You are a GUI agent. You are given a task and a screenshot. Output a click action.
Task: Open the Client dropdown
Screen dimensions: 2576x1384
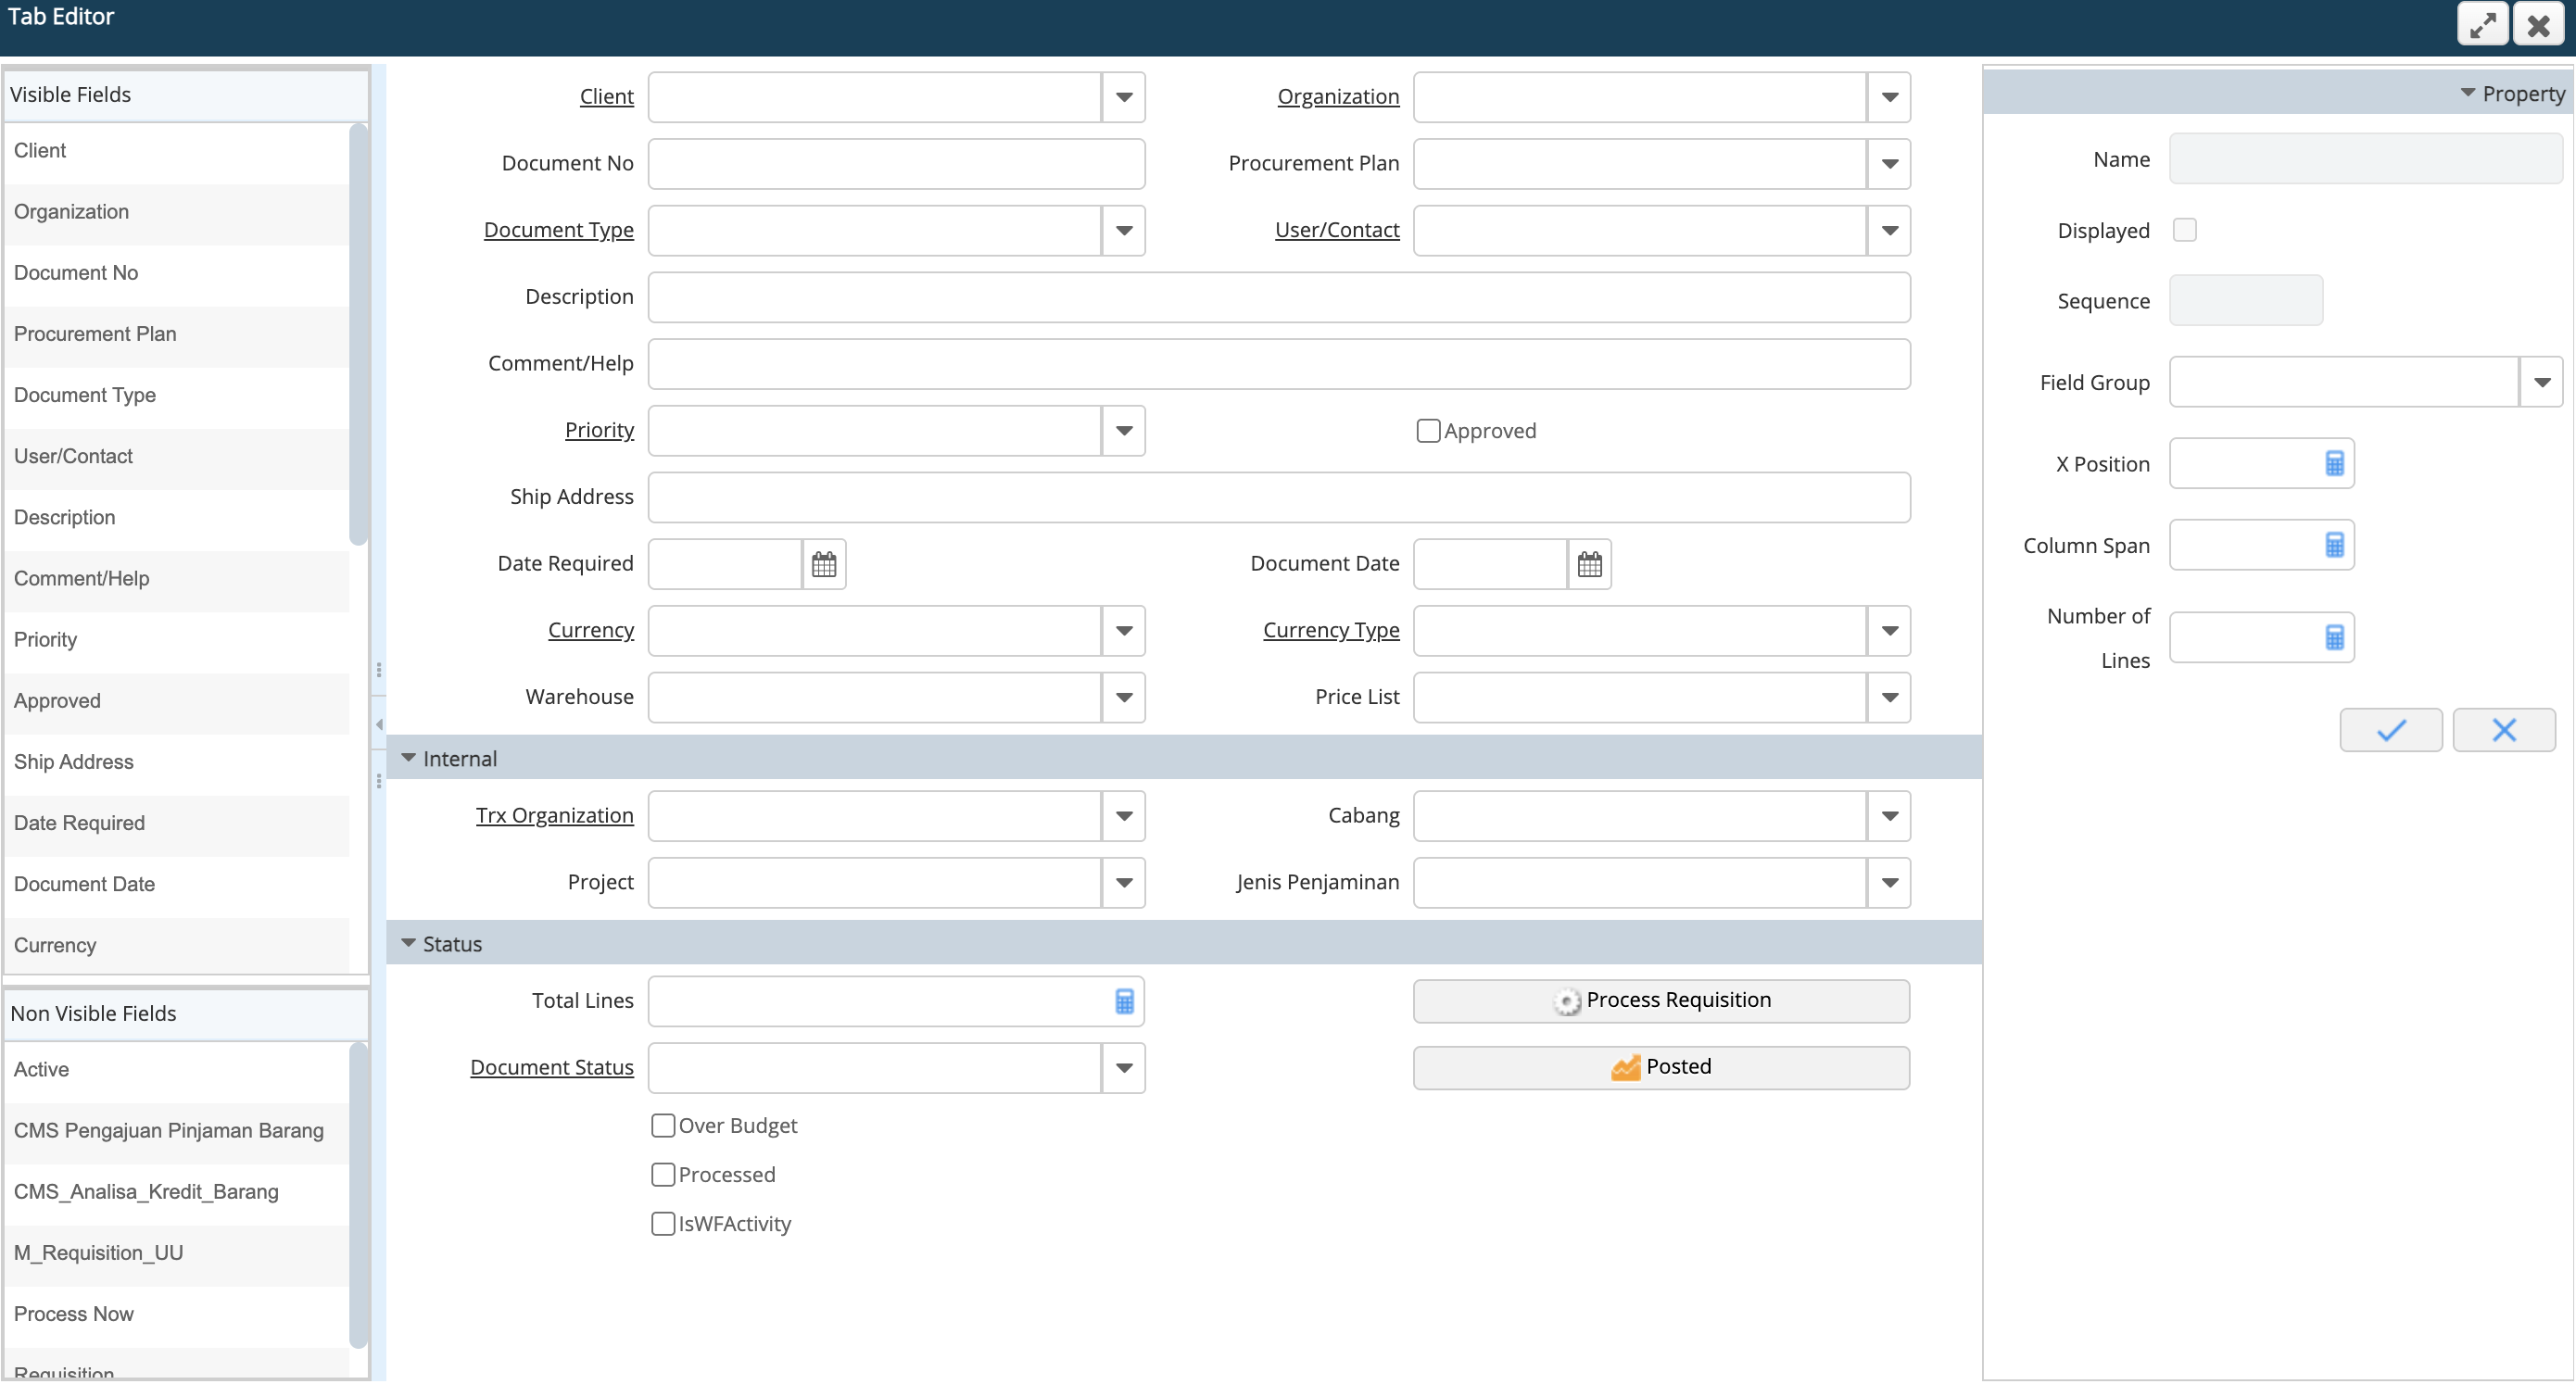(x=1124, y=97)
